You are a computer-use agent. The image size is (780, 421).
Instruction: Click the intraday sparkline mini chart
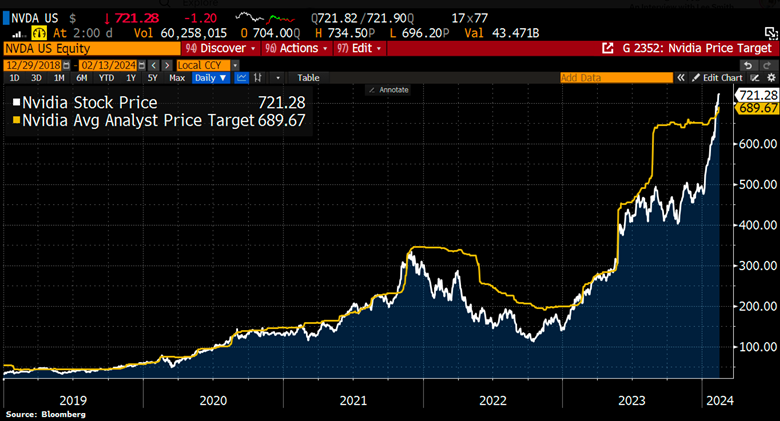coord(265,18)
